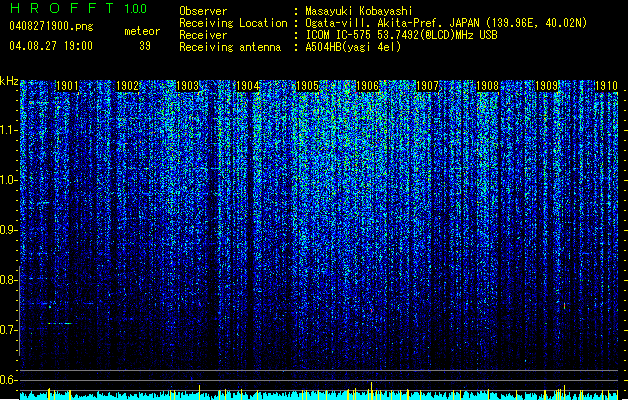Viewport: 629px width, 400px height.
Task: Select the bright horizontal echo near 0.71 kHz
Action: (60, 323)
